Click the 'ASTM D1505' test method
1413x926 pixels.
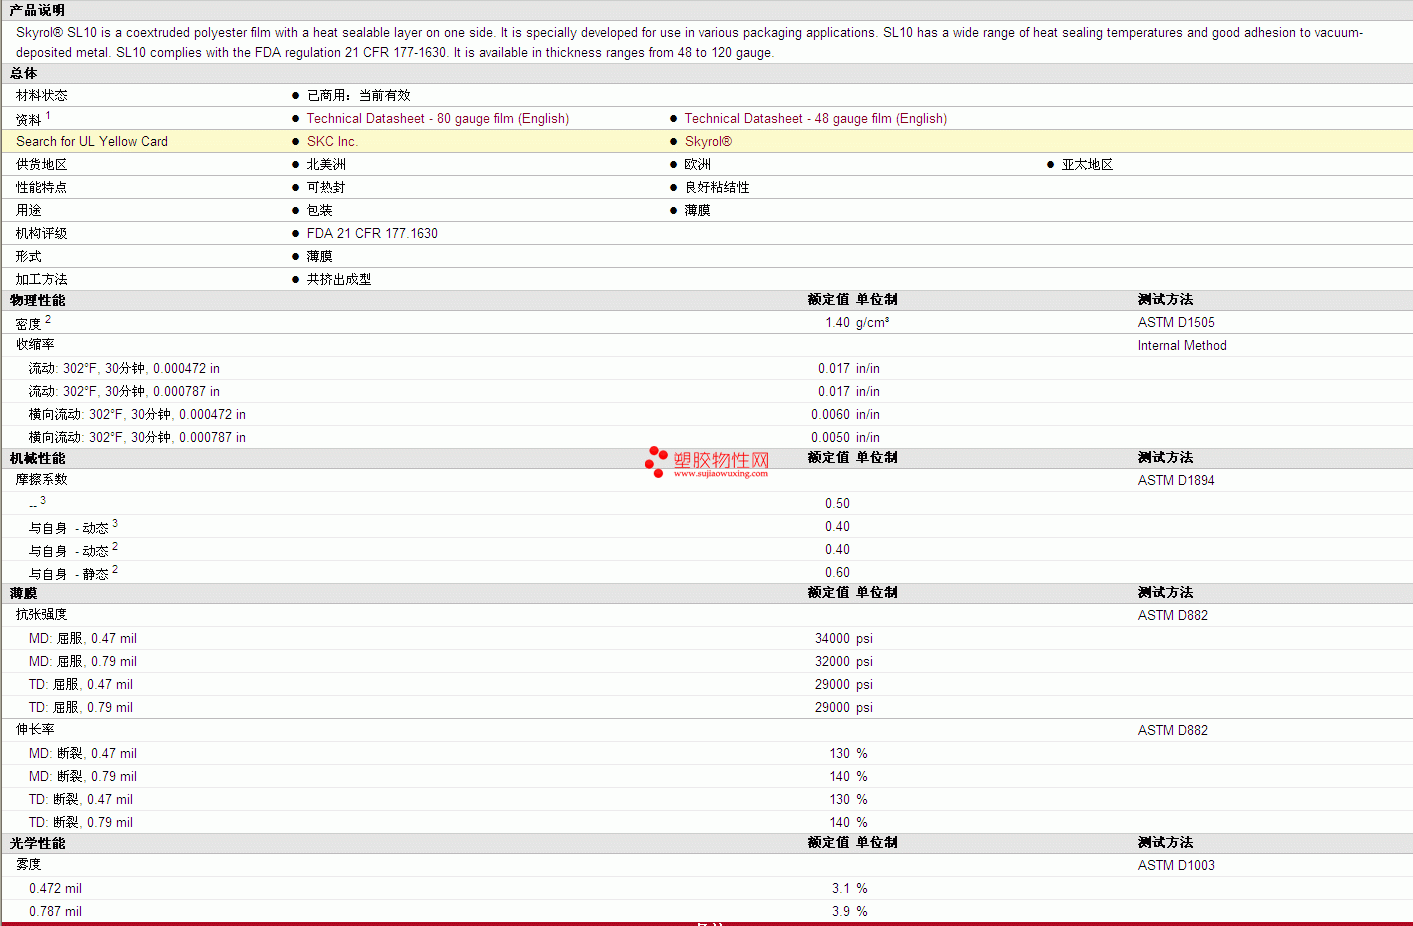coord(1176,322)
